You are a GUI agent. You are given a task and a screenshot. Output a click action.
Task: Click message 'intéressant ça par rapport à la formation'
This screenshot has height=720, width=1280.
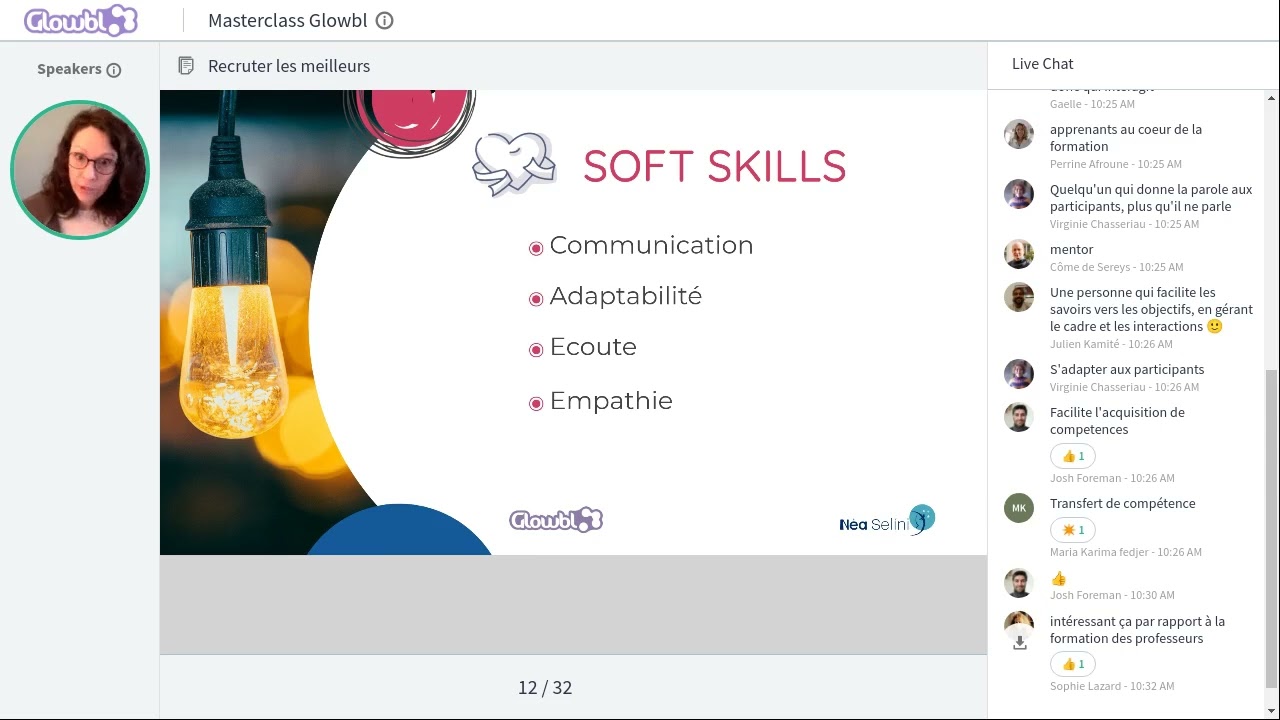[1137, 630]
